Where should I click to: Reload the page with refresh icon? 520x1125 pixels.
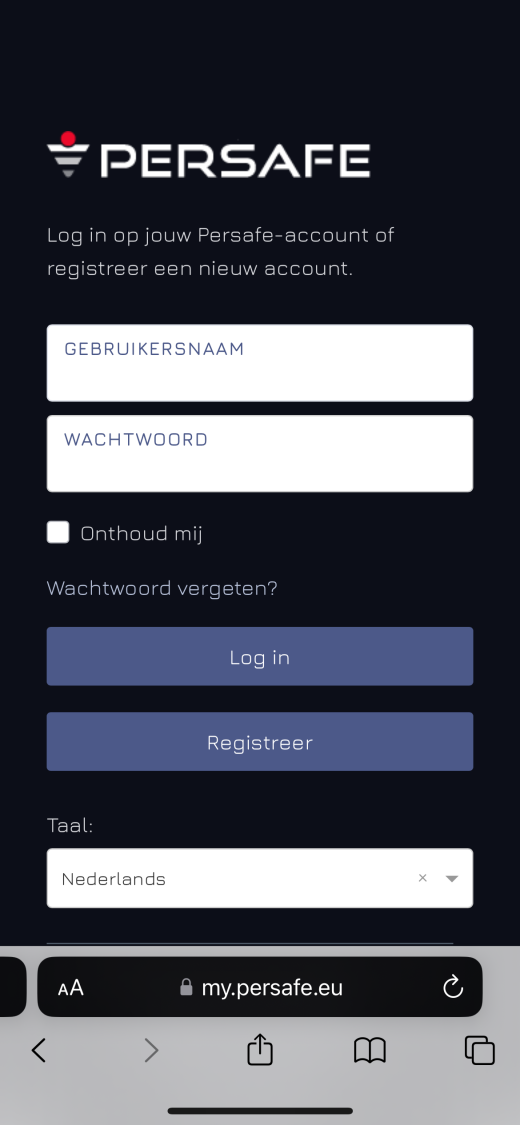pyautogui.click(x=453, y=987)
